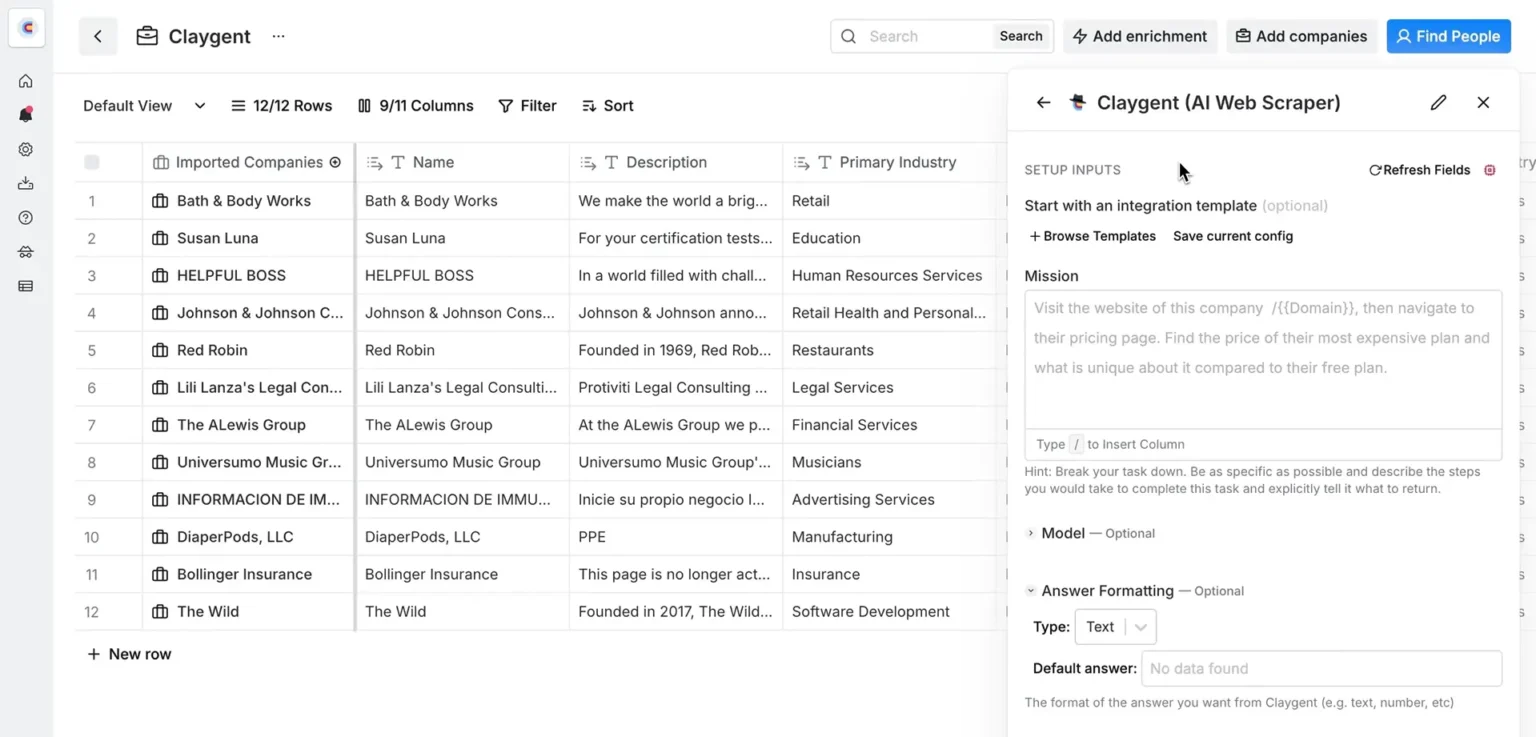Click row number 9
The image size is (1536, 737).
coord(92,499)
